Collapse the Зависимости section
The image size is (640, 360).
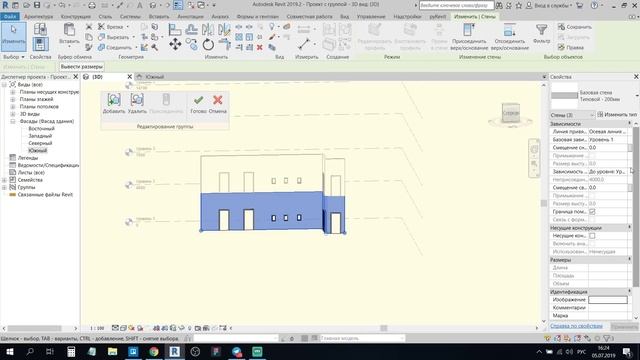click(629, 123)
